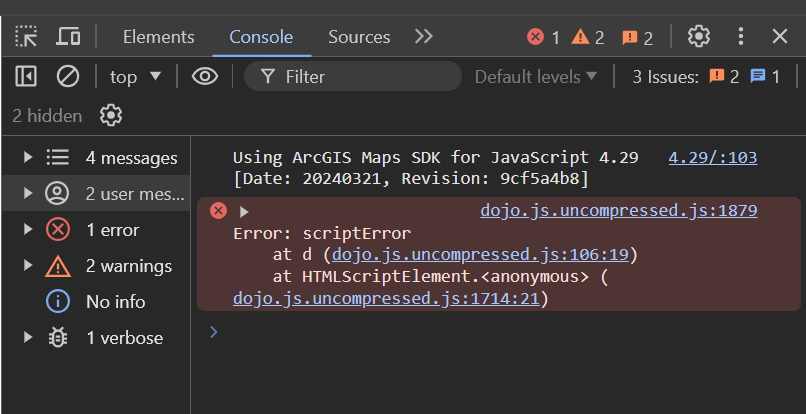Open console settings gear beside hidden count
This screenshot has height=414, width=806.
(111, 116)
